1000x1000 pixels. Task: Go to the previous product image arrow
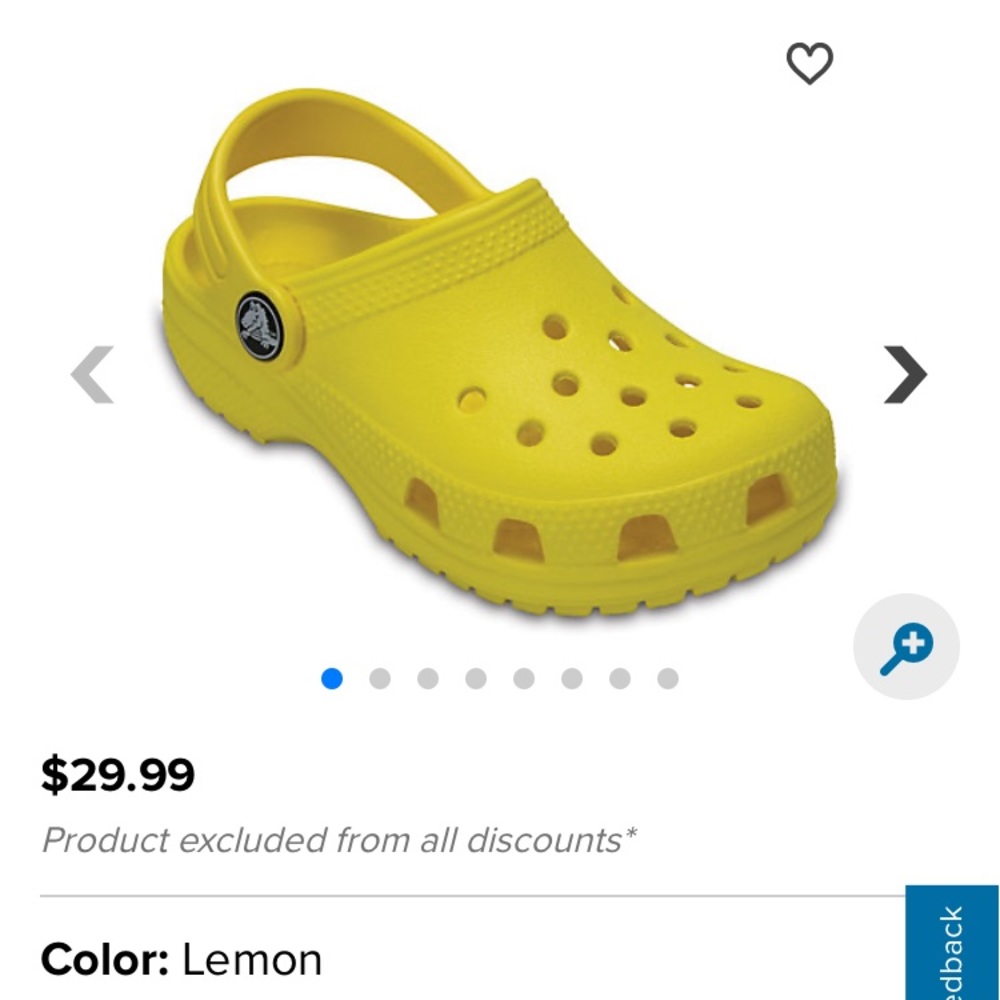click(x=92, y=374)
